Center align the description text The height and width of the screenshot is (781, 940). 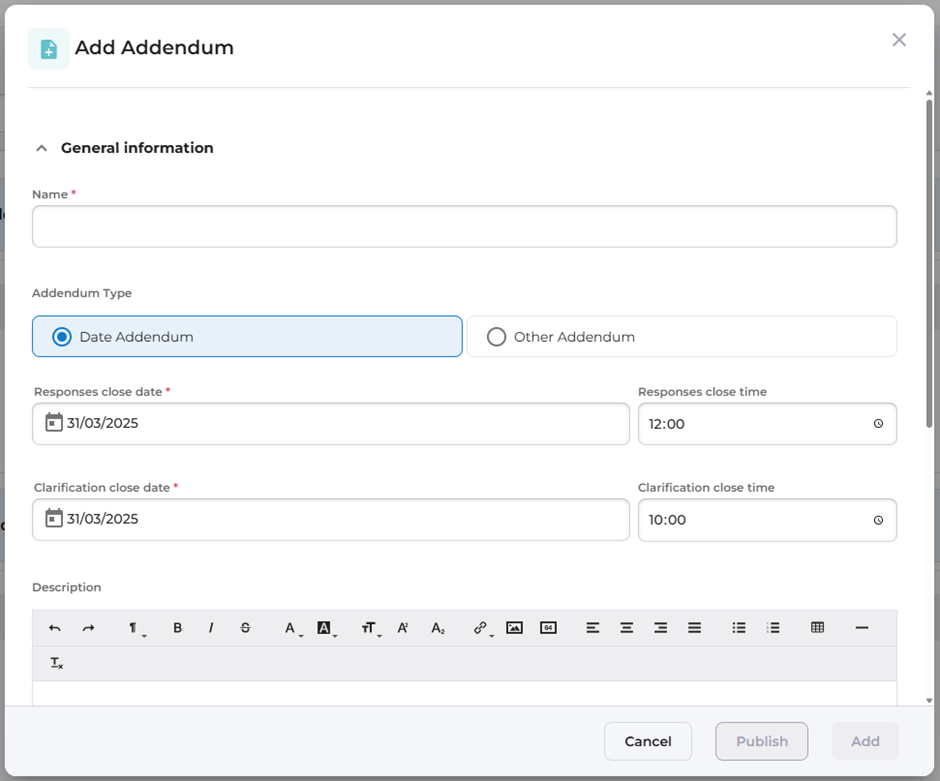(x=626, y=628)
